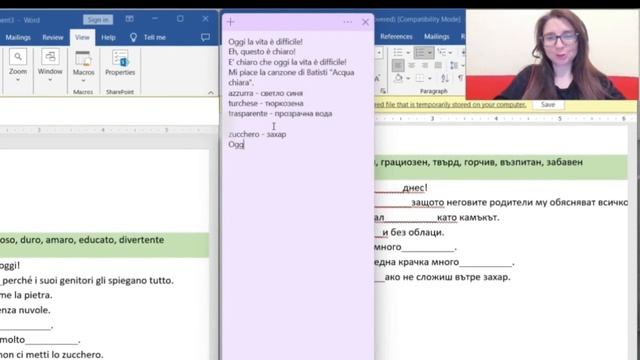Align text left in right Word ribbon

(398, 65)
